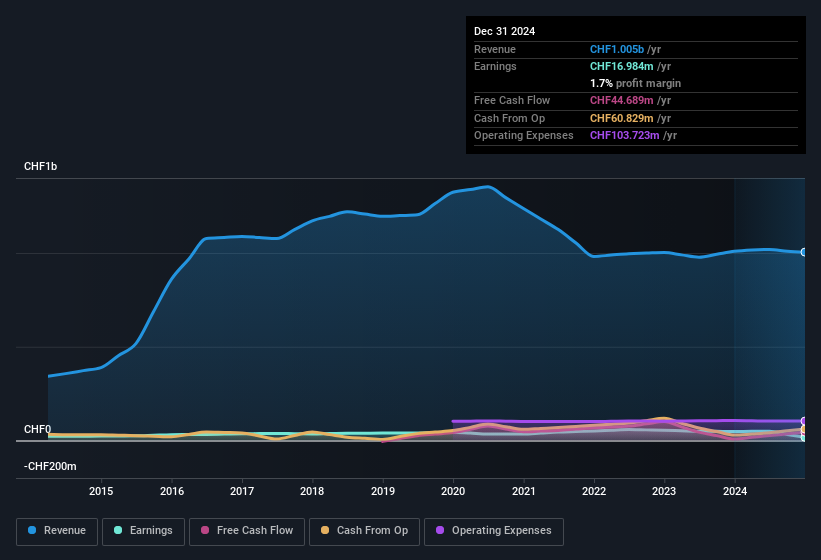Click the revenue line peak in mid-2020

488,187
